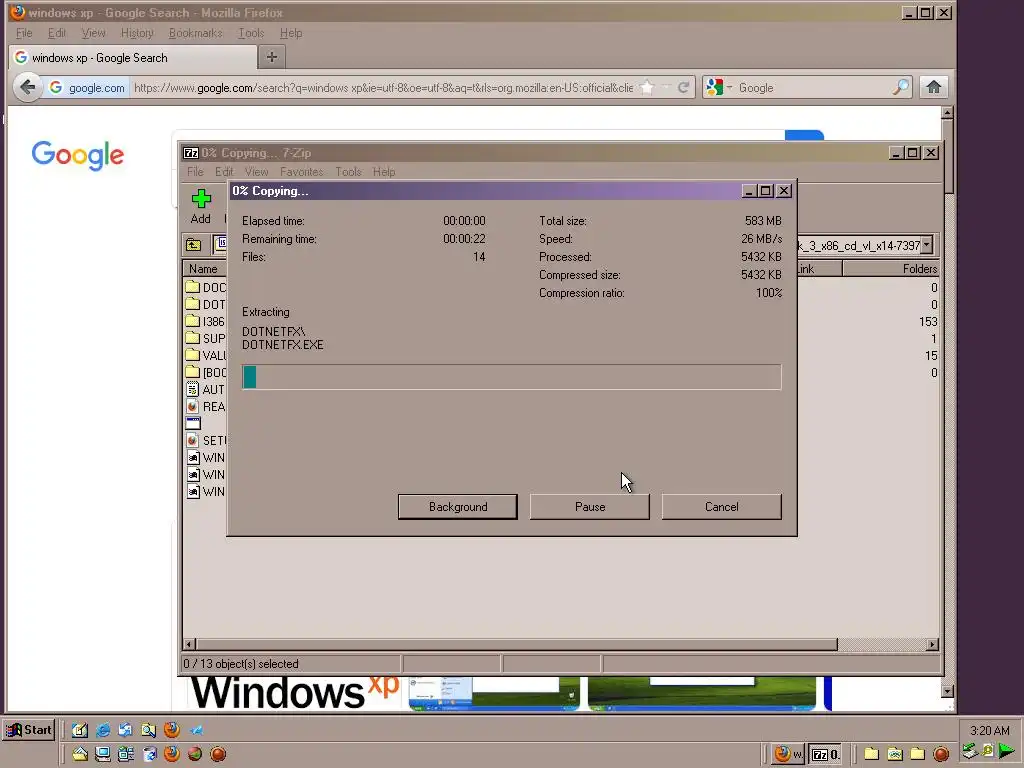1024x768 pixels.
Task: Select the [BOO folder in 7-Zip list
Action: pos(204,372)
